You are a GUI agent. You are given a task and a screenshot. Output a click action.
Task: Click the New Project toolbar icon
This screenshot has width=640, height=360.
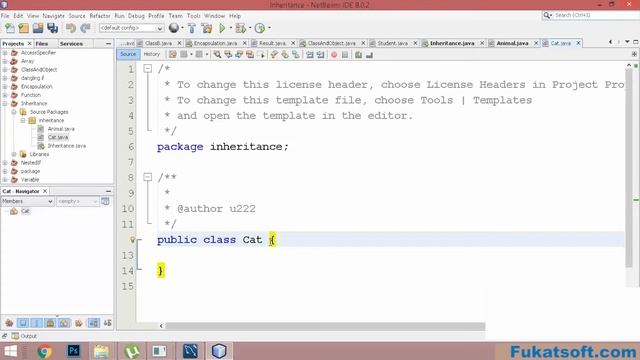(x=24, y=28)
